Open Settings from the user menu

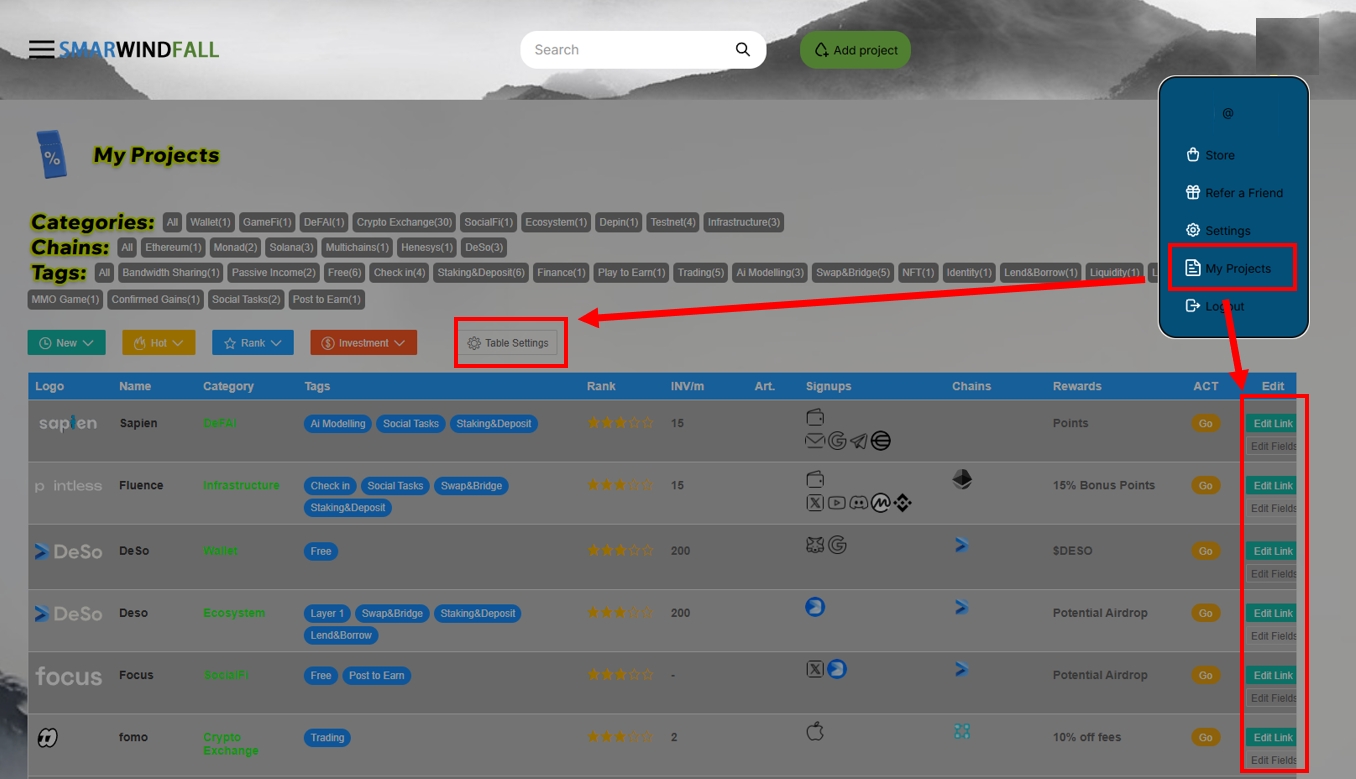point(1218,231)
